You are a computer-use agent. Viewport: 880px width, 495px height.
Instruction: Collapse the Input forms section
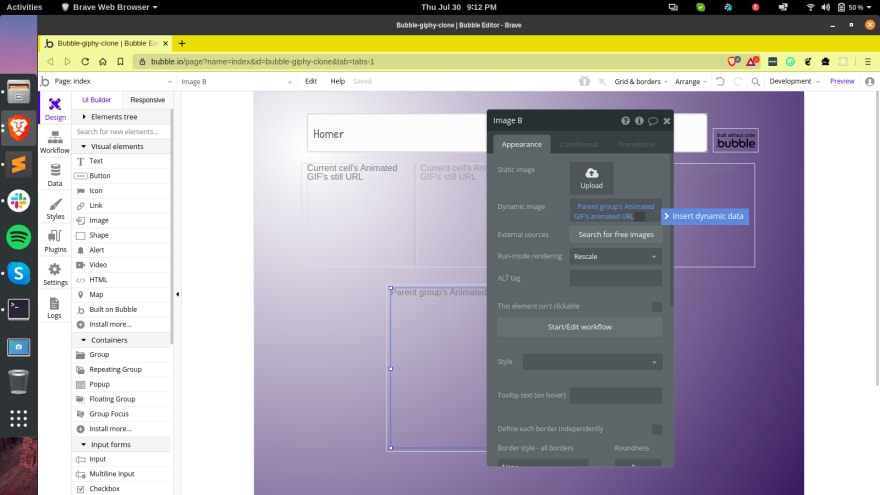(84, 444)
